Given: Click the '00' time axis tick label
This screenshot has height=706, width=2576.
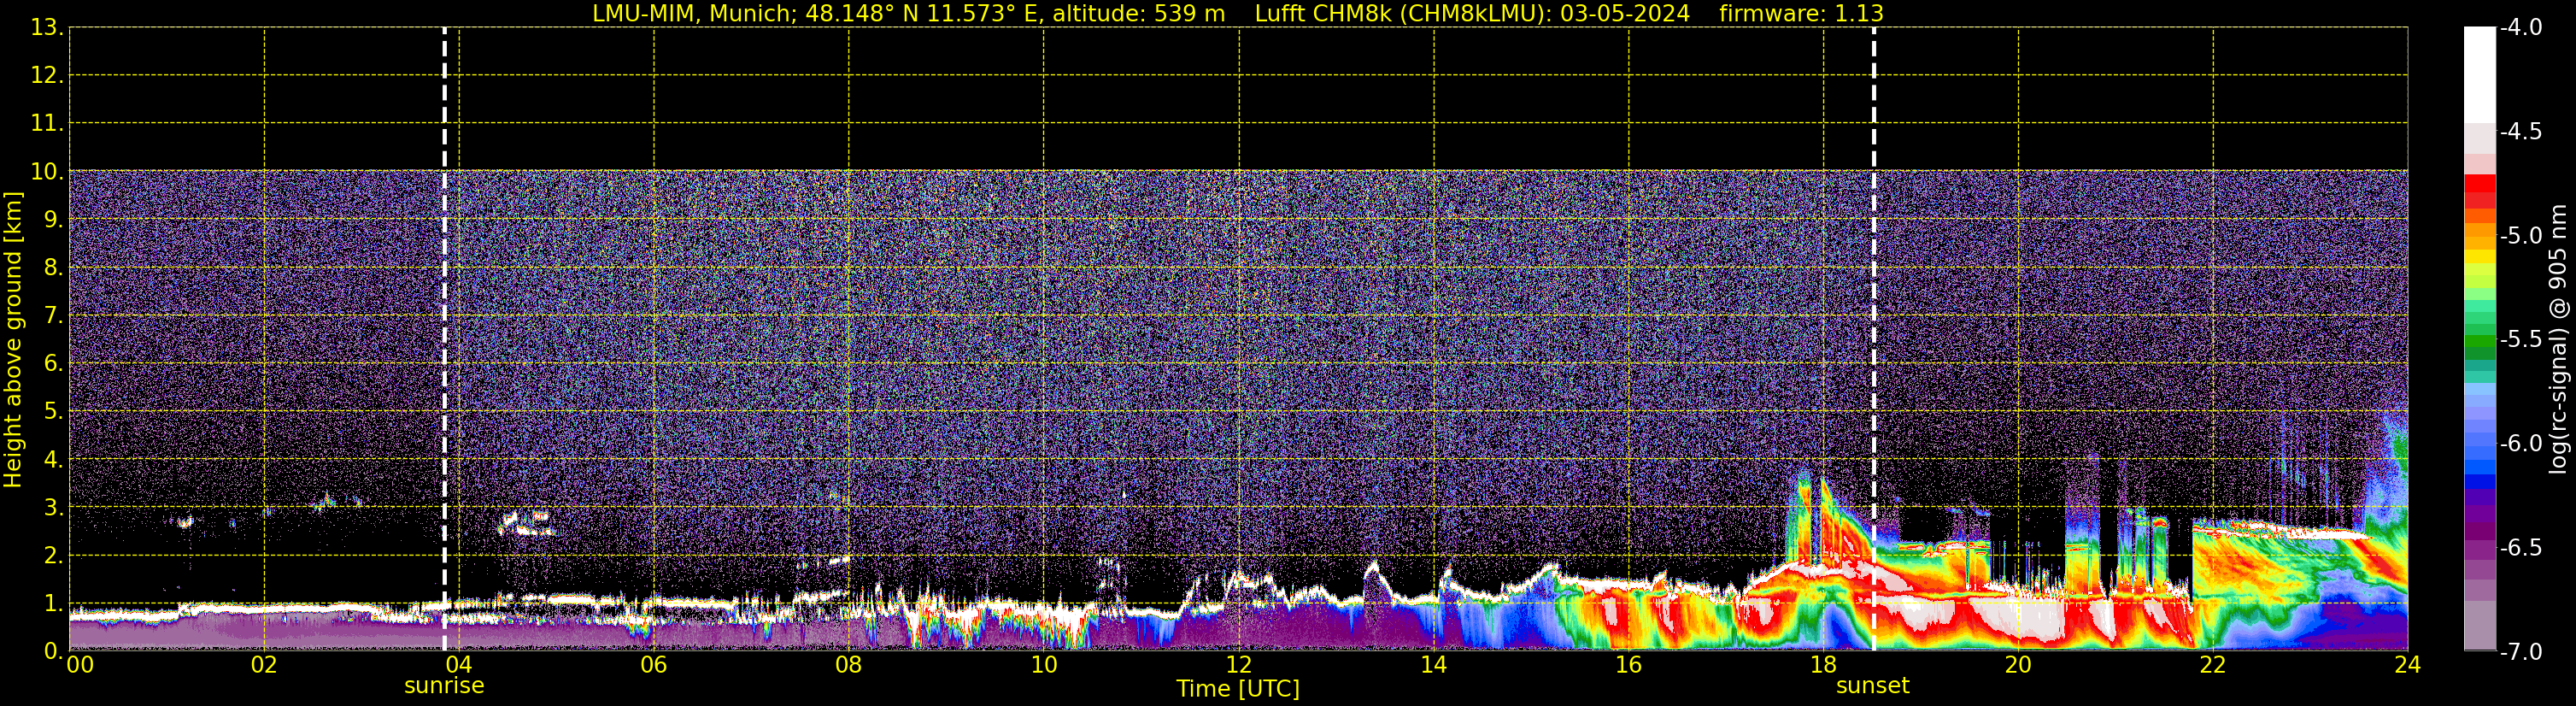Looking at the screenshot, I should 80,665.
